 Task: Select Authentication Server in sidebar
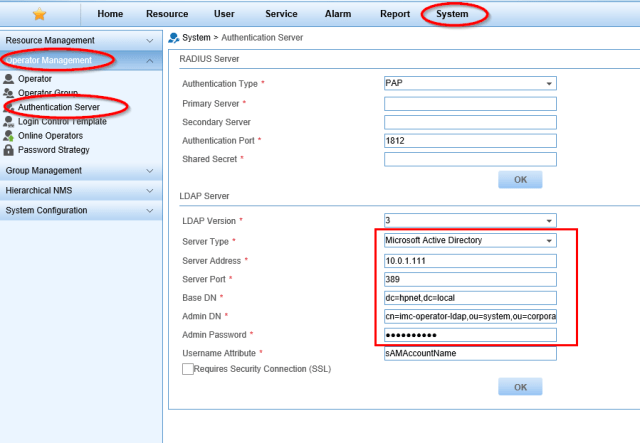pos(59,107)
